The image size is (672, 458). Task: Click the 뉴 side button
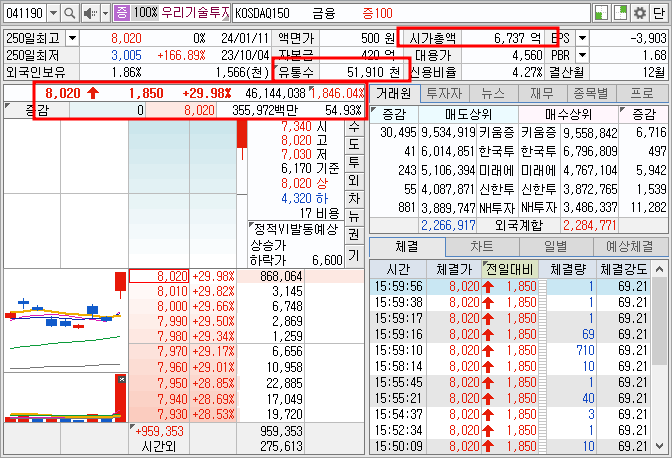tap(354, 216)
